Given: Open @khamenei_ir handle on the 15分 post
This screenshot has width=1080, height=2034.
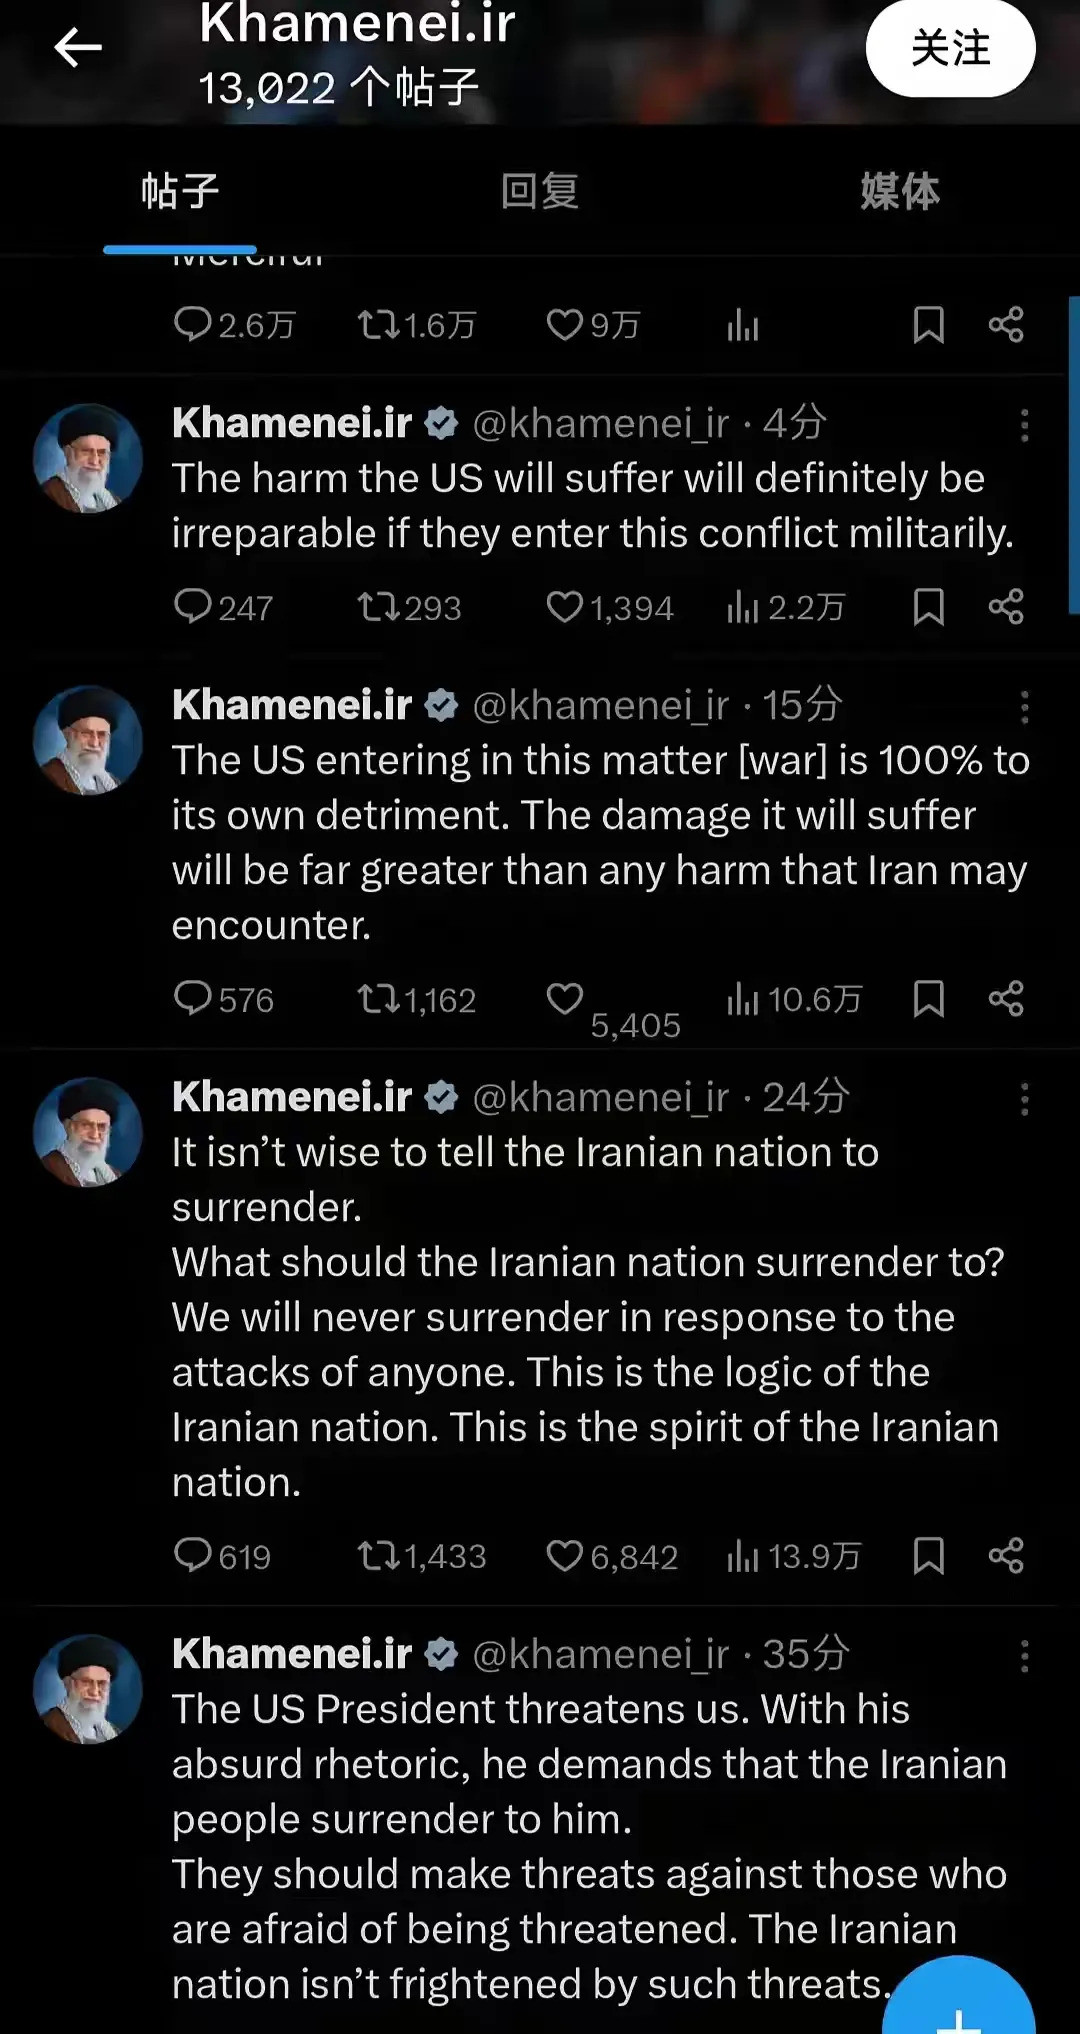Looking at the screenshot, I should (x=600, y=706).
